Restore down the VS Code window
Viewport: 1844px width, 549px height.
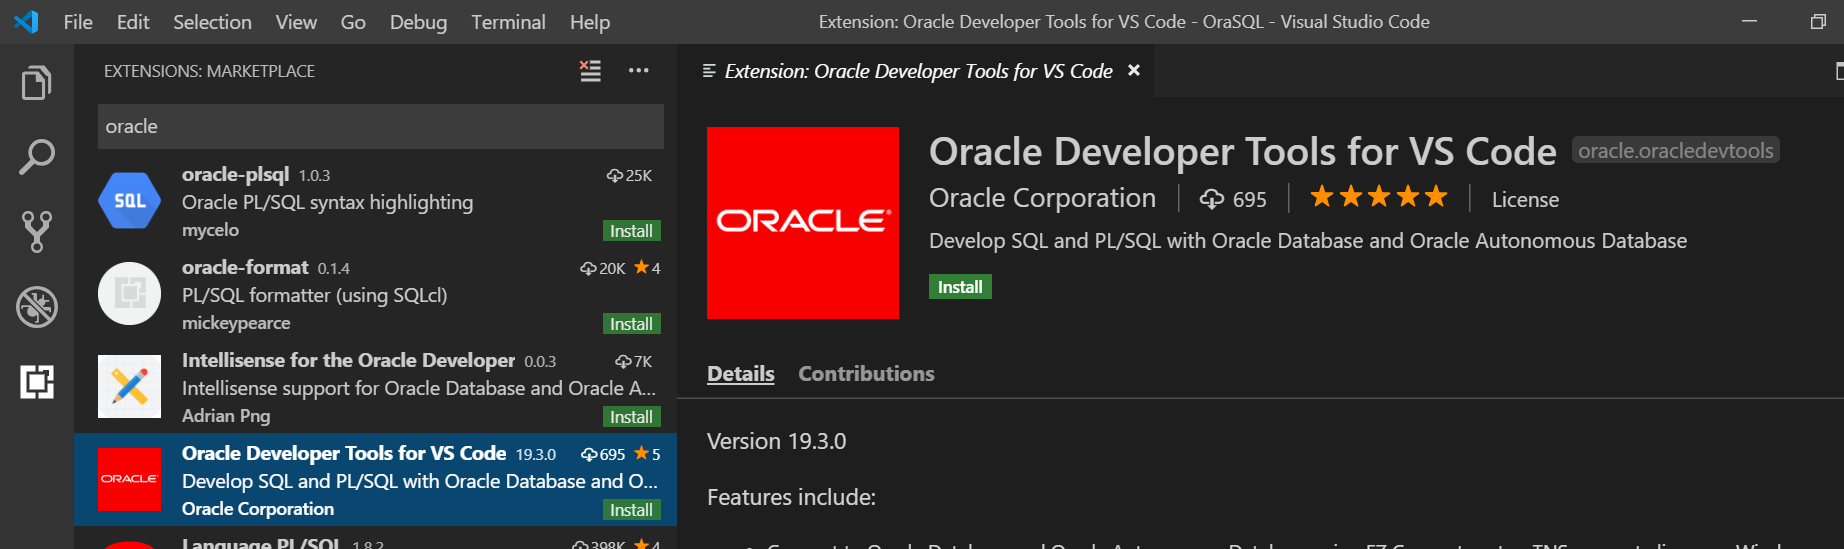coord(1817,21)
